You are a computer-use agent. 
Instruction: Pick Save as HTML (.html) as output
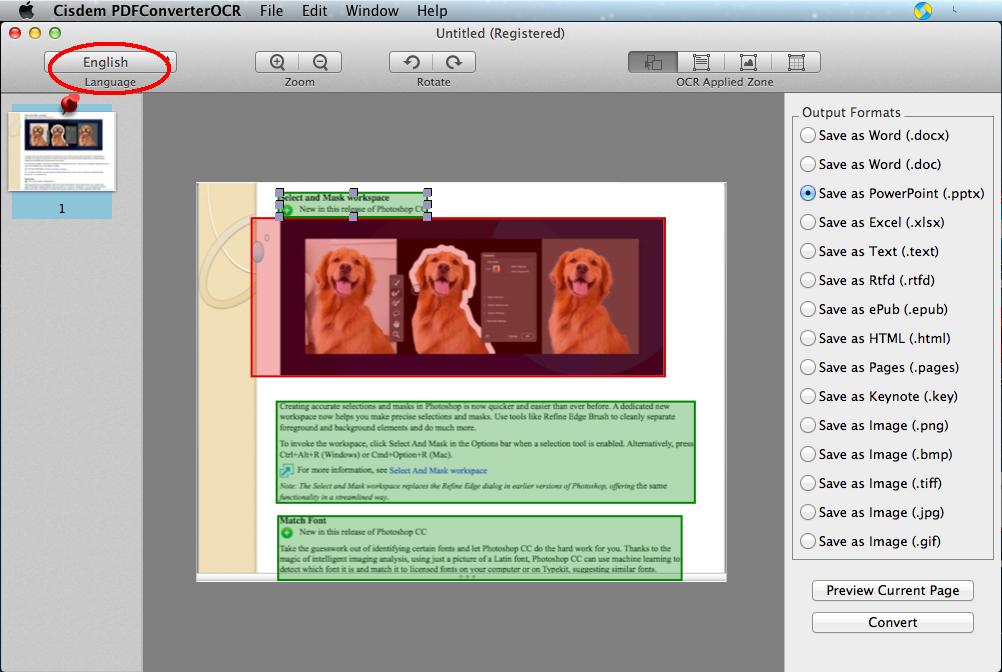tap(808, 338)
